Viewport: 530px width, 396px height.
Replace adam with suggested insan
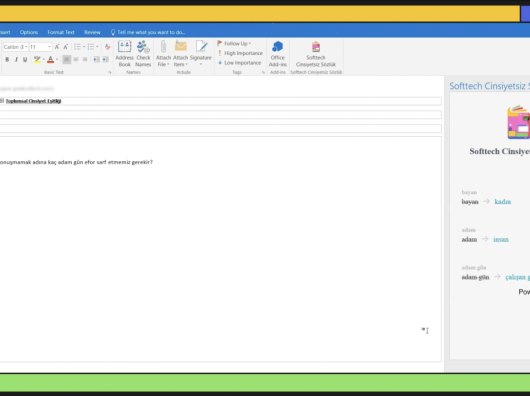tap(501, 239)
